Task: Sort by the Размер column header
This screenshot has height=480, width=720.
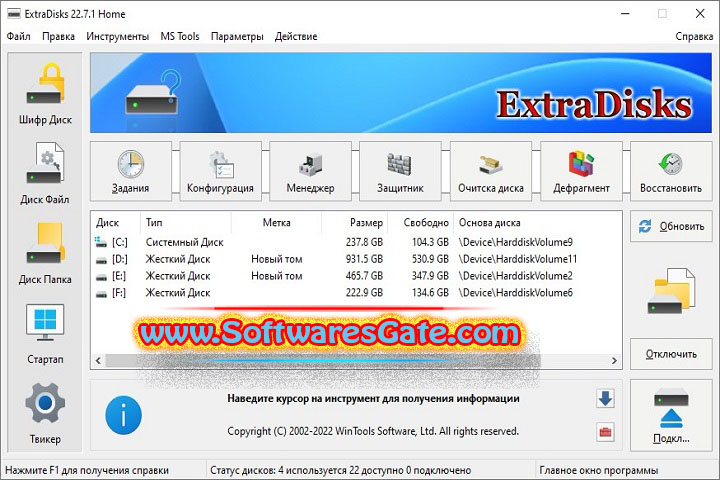Action: (x=355, y=223)
